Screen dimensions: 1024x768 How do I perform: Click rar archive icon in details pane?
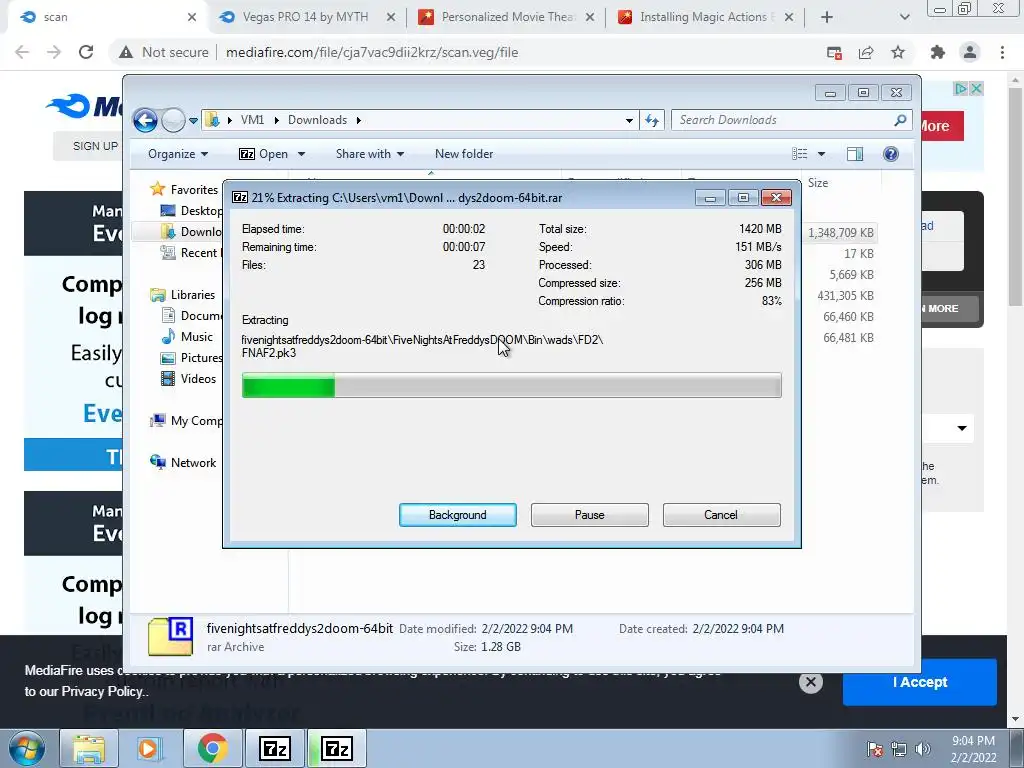(x=170, y=636)
